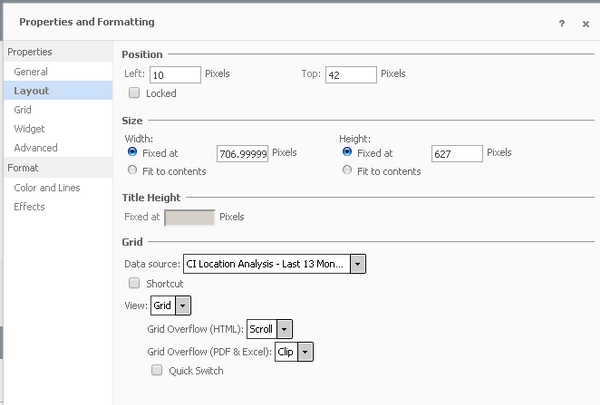
Task: Open the Widget properties section
Action: point(29,129)
